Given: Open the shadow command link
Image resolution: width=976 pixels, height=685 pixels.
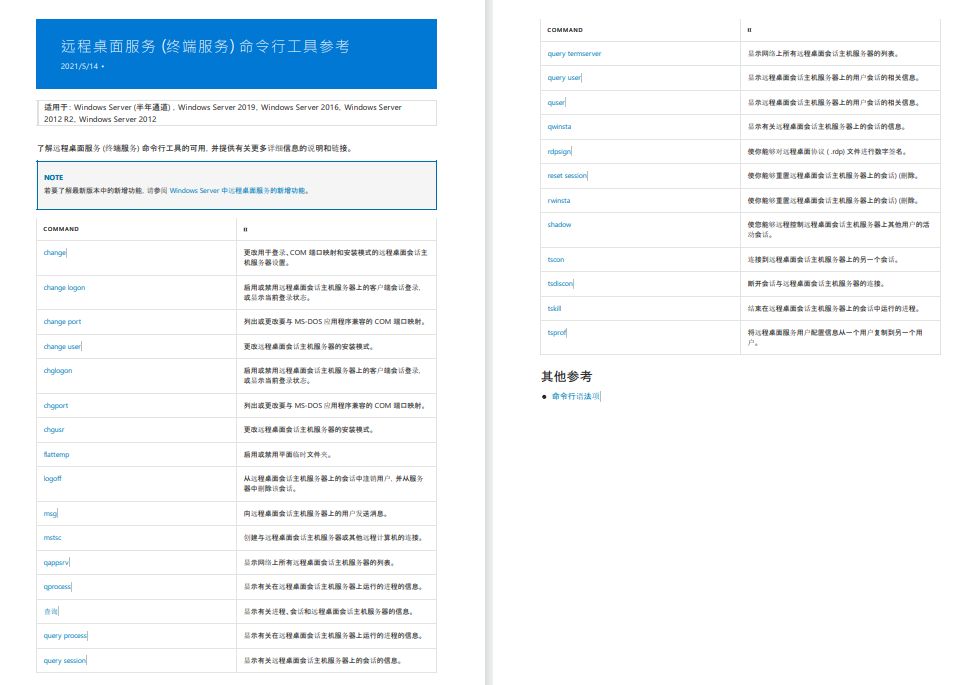Looking at the screenshot, I should pos(560,225).
